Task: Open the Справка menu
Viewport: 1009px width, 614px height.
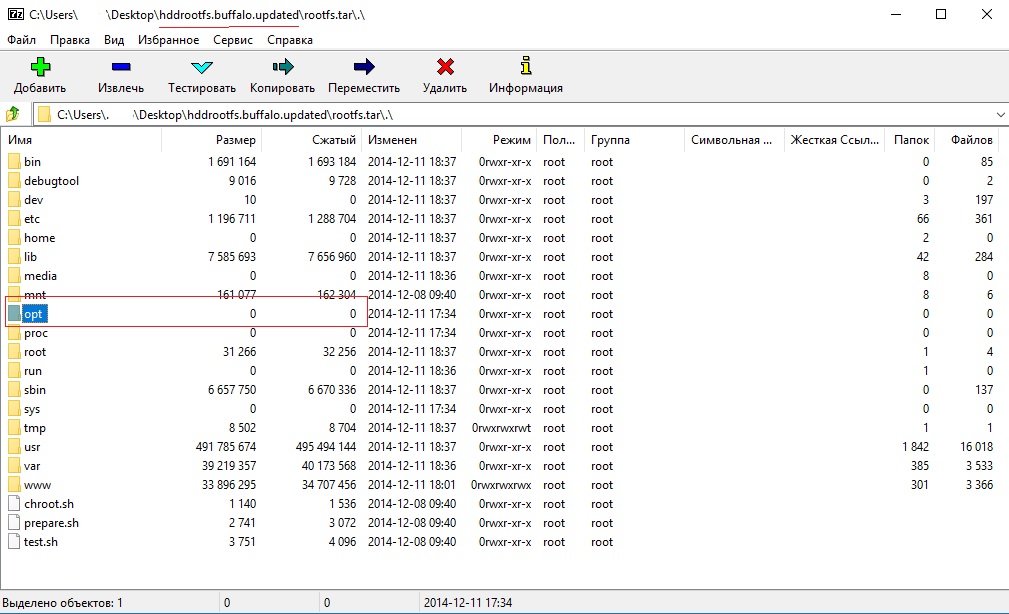Action: (290, 40)
